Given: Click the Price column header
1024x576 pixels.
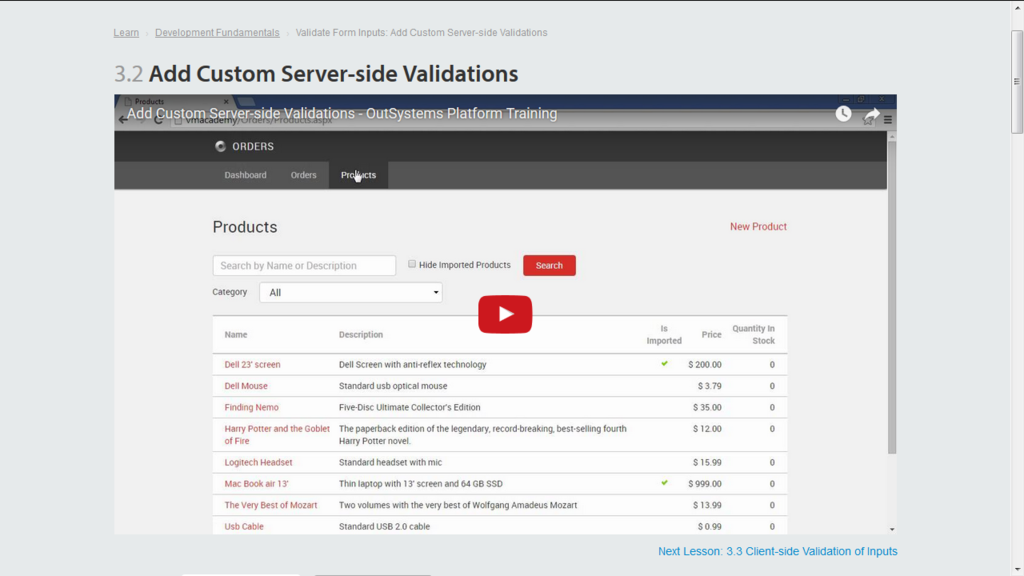Looking at the screenshot, I should click(711, 334).
